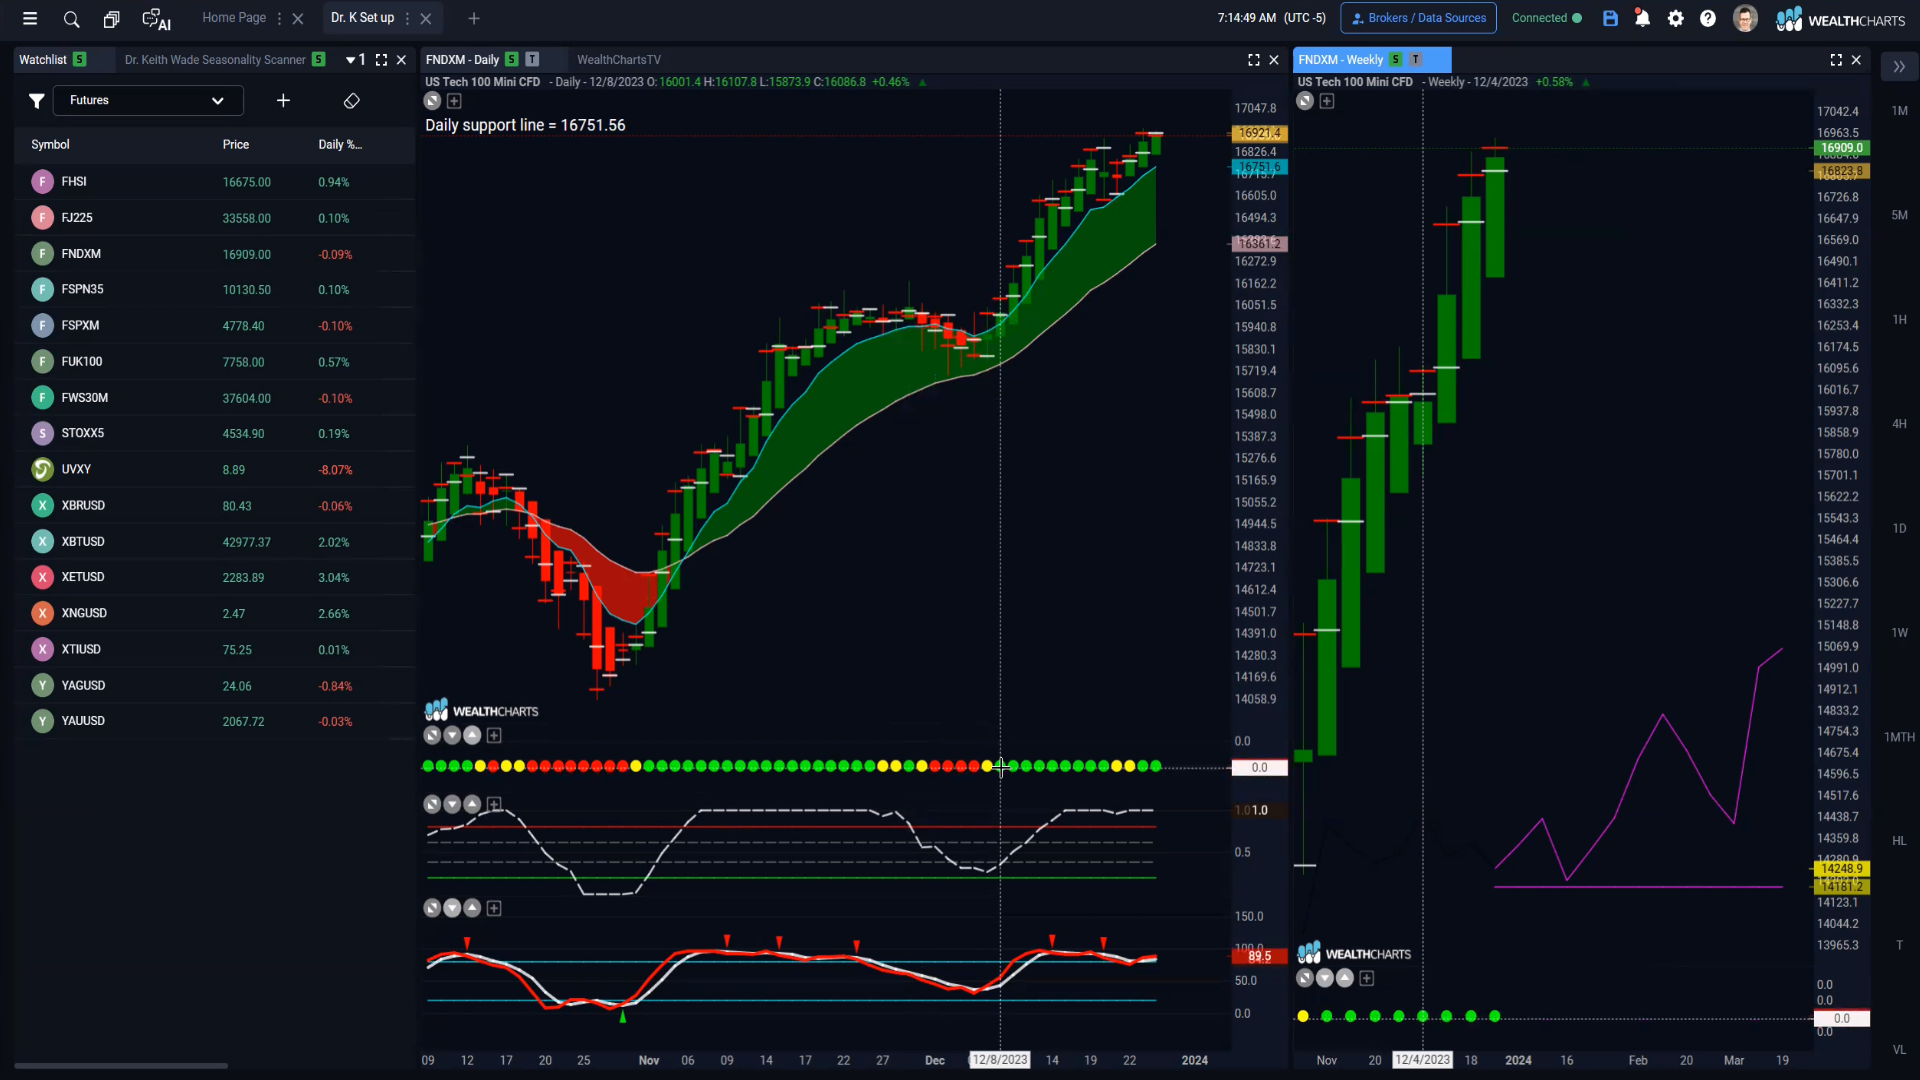Viewport: 1920px width, 1080px height.
Task: Click the 16921.4 price marker on daily axis
Action: pyautogui.click(x=1258, y=133)
